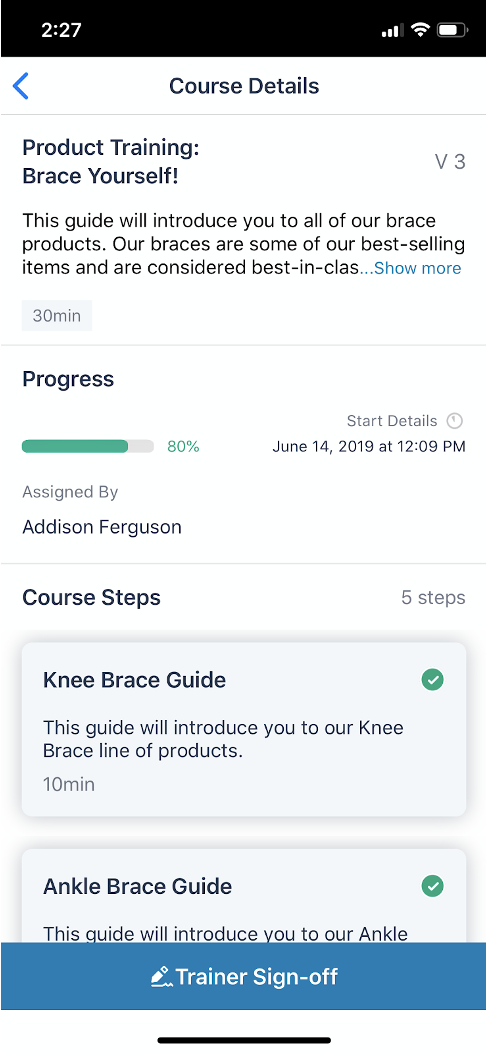The image size is (486, 1054).
Task: Tap the Start Details label
Action: coord(392,421)
